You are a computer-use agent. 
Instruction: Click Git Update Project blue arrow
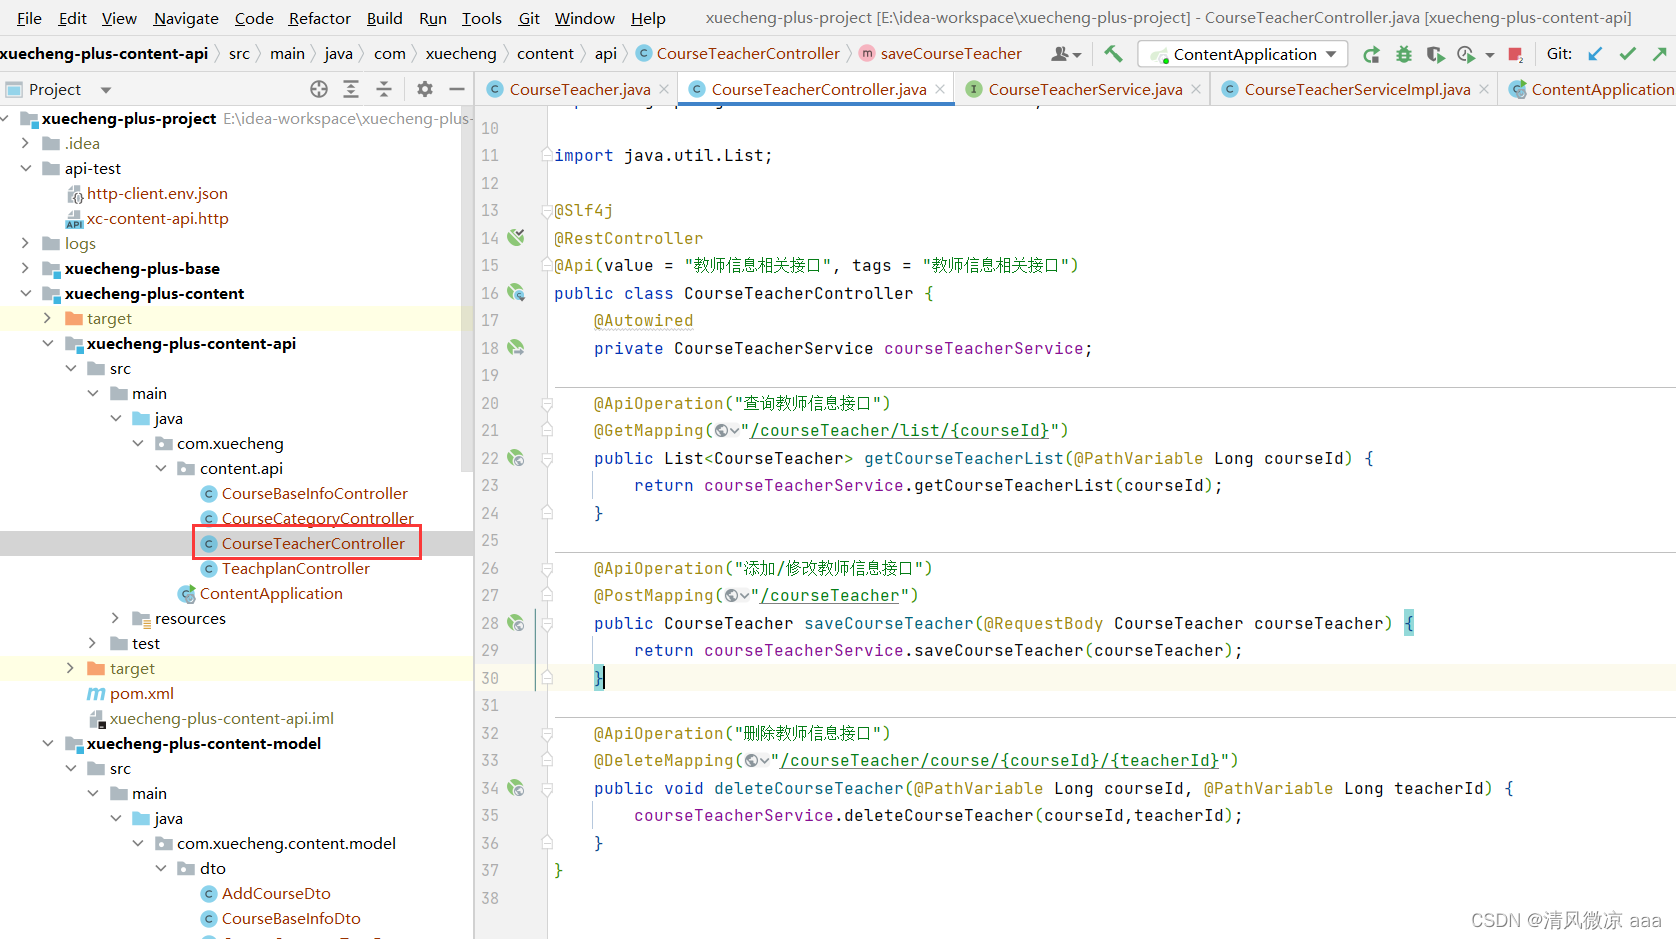[1595, 54]
